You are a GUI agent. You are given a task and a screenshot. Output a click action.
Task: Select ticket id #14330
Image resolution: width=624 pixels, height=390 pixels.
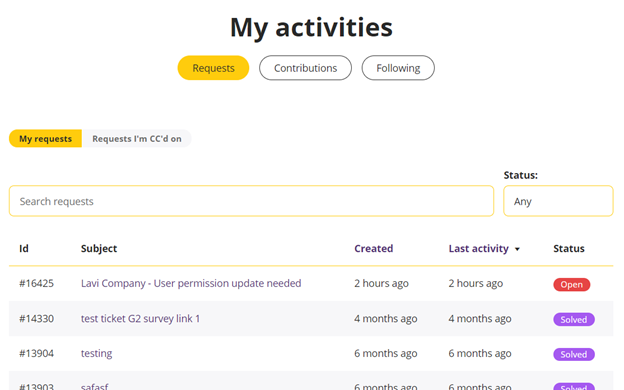pos(36,318)
